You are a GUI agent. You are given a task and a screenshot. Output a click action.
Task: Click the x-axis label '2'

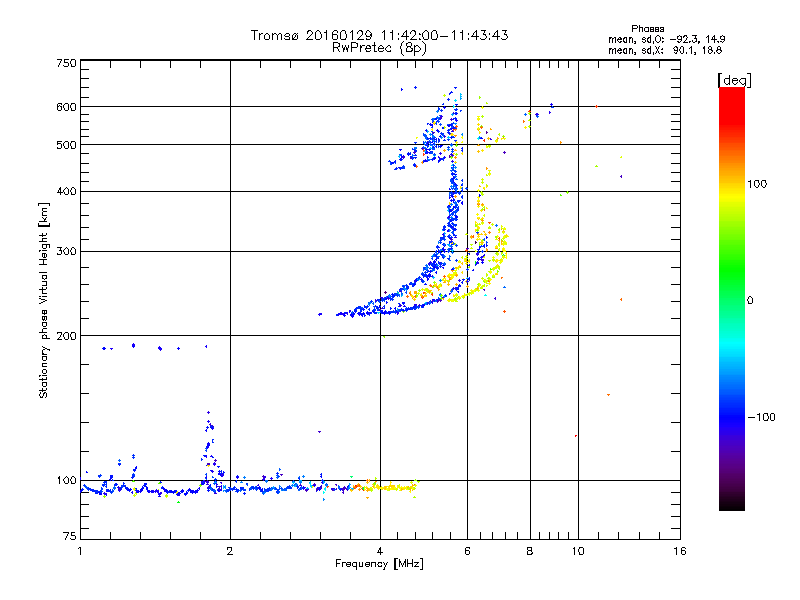point(230,551)
